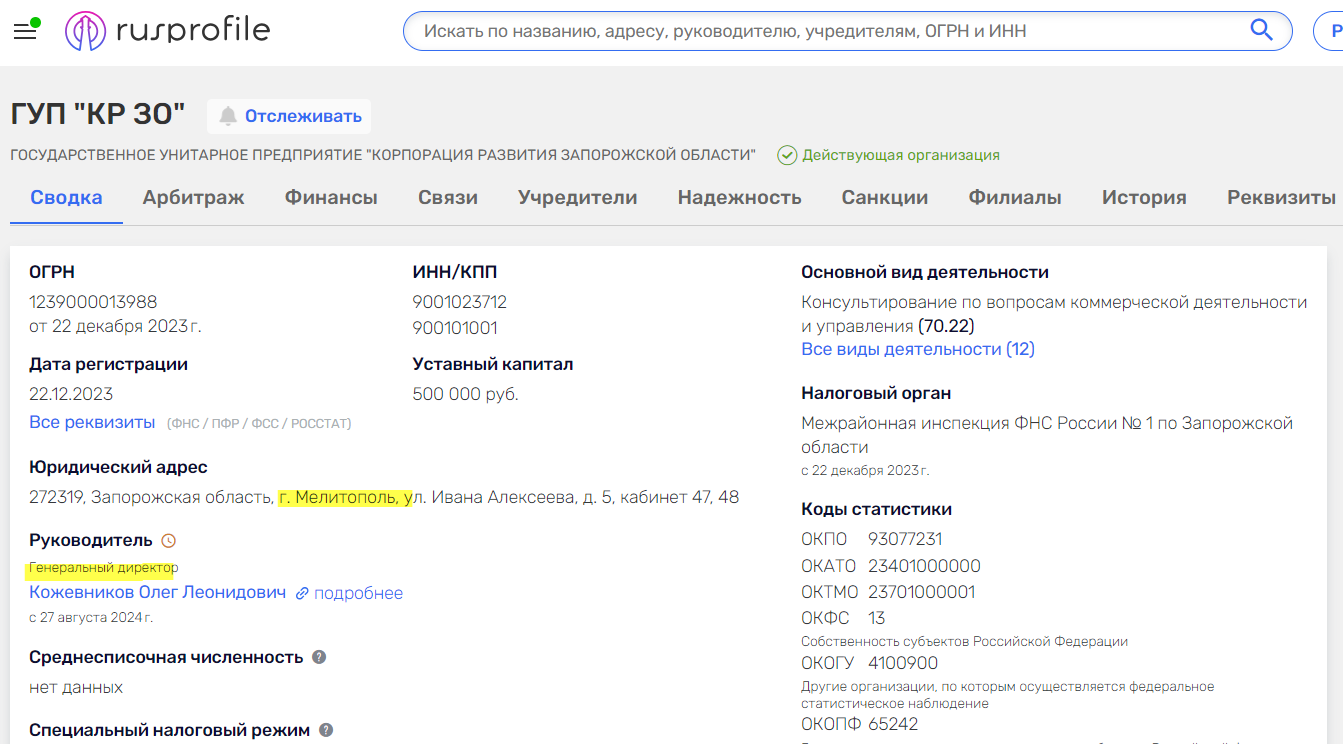Viewport: 1343px width, 744px height.
Task: Click the bell icon next to Отслеживать
Action: 229,116
